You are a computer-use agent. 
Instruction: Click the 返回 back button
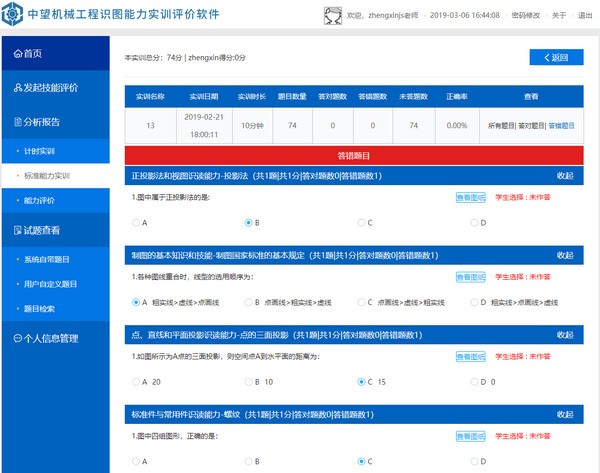tap(556, 57)
